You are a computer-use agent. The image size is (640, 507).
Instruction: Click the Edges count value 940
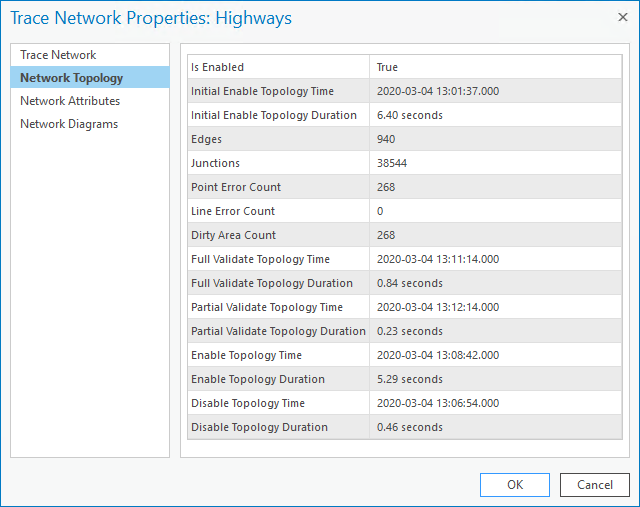pyautogui.click(x=386, y=139)
